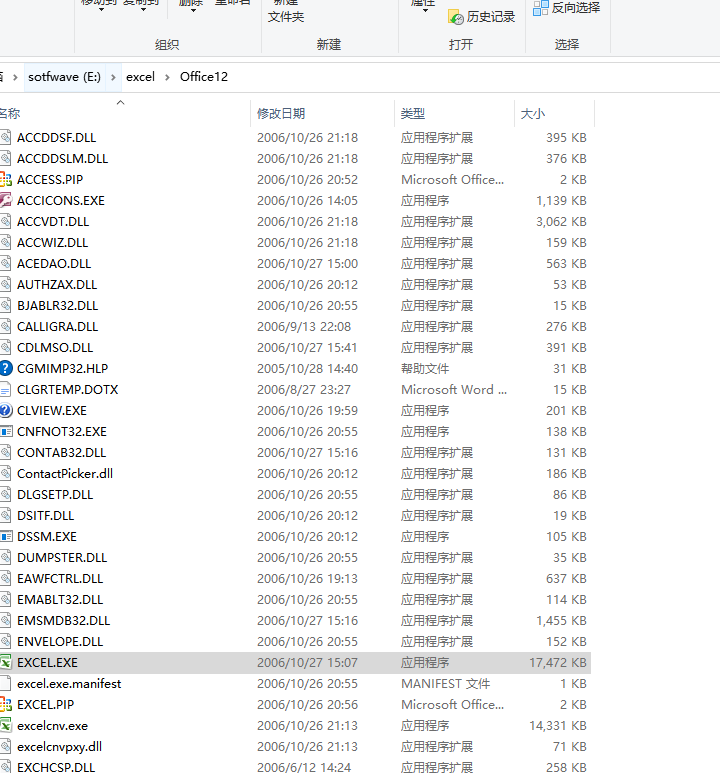This screenshot has height=773, width=720.
Task: Select the ACCESS.PIP file icon
Action: (5, 179)
